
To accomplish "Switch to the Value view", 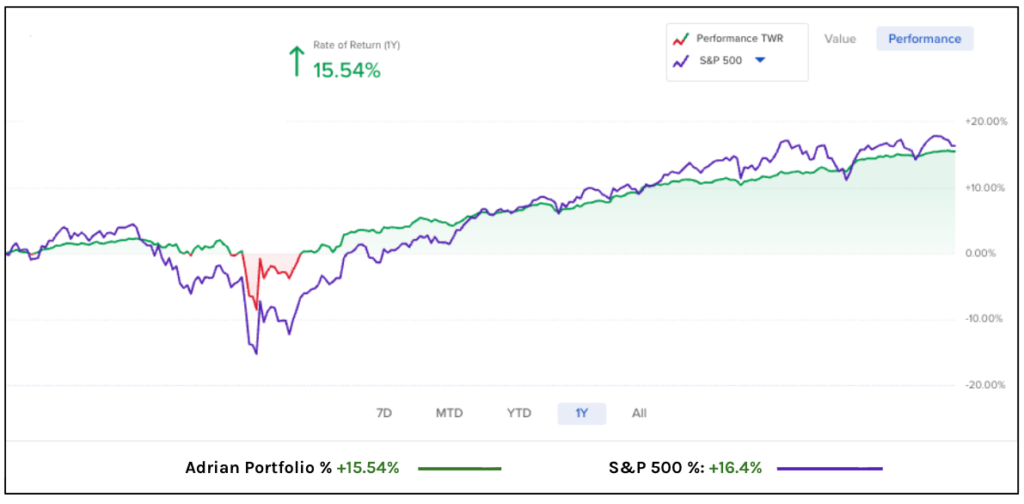I will [x=840, y=39].
